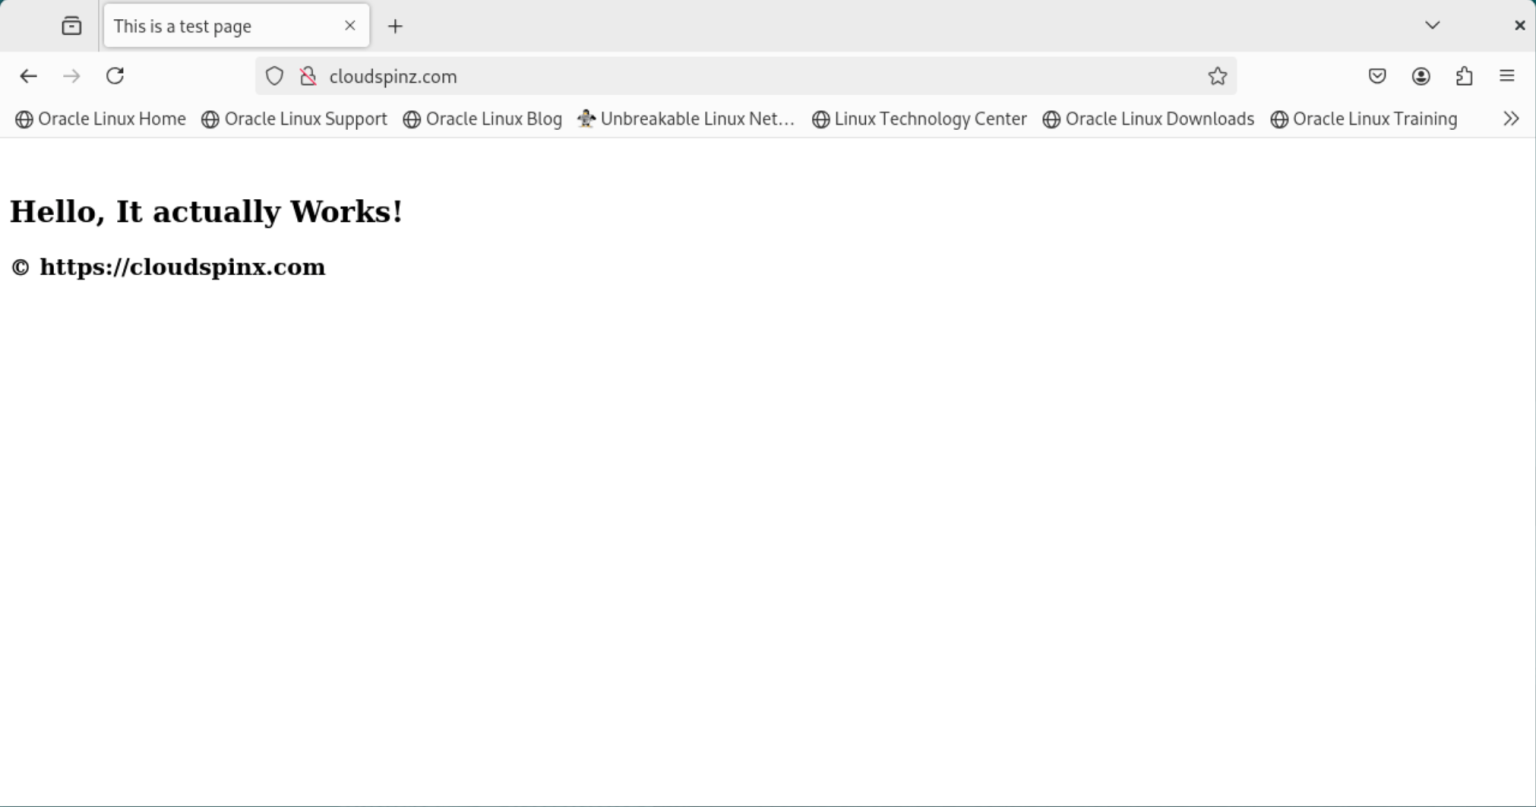Open a new tab with the plus button
This screenshot has height=807, width=1536.
(394, 26)
